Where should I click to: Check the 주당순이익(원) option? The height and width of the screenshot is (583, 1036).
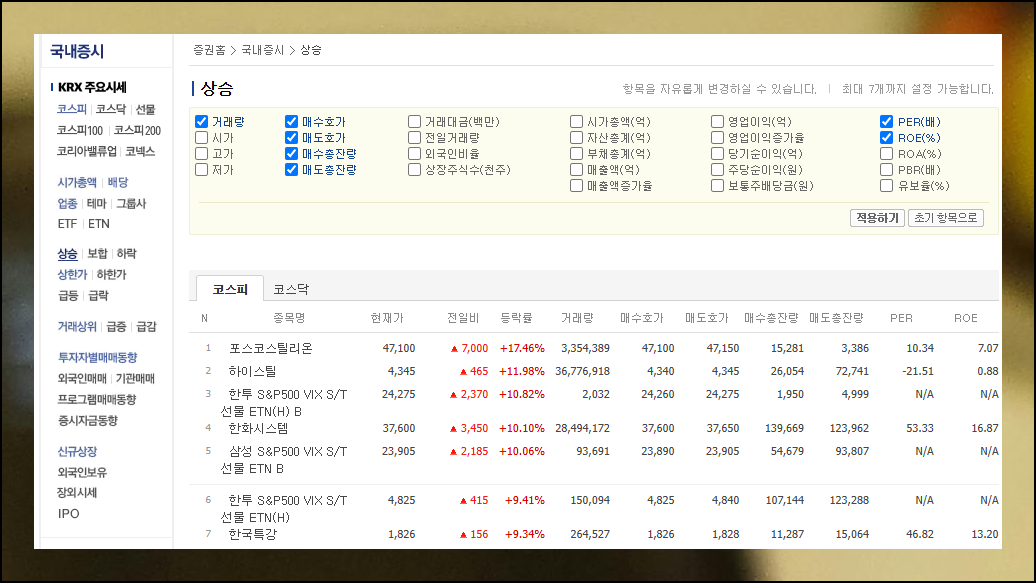(717, 170)
